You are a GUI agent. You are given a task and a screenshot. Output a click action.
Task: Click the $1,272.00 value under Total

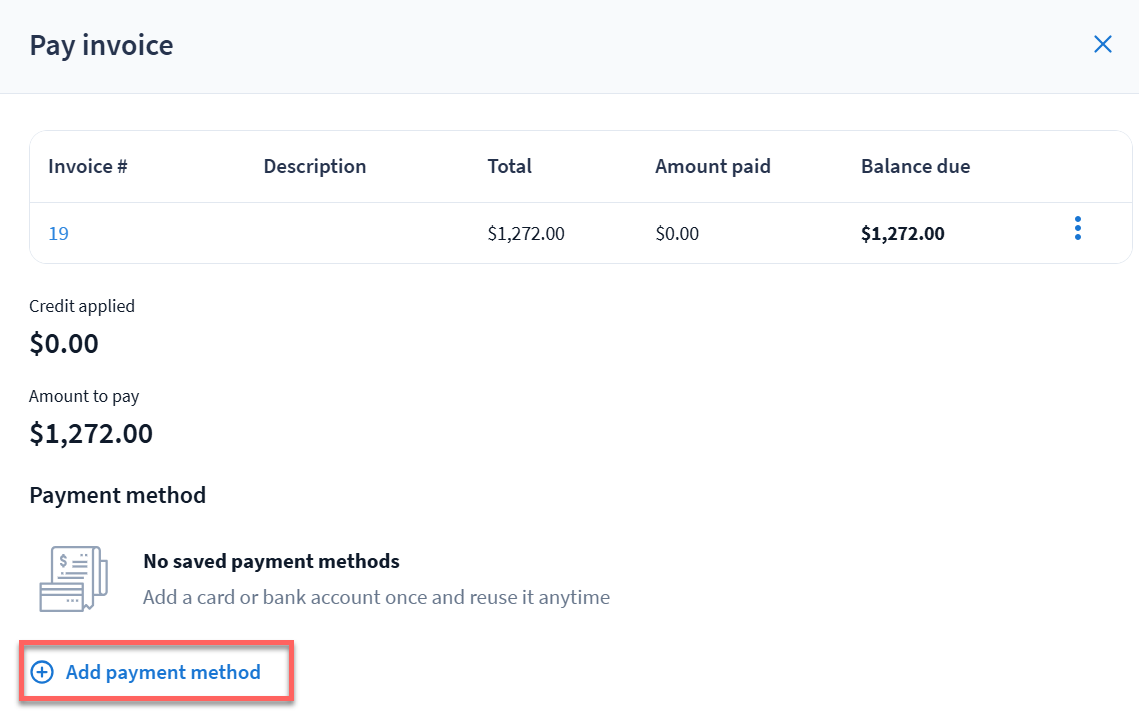click(x=526, y=234)
